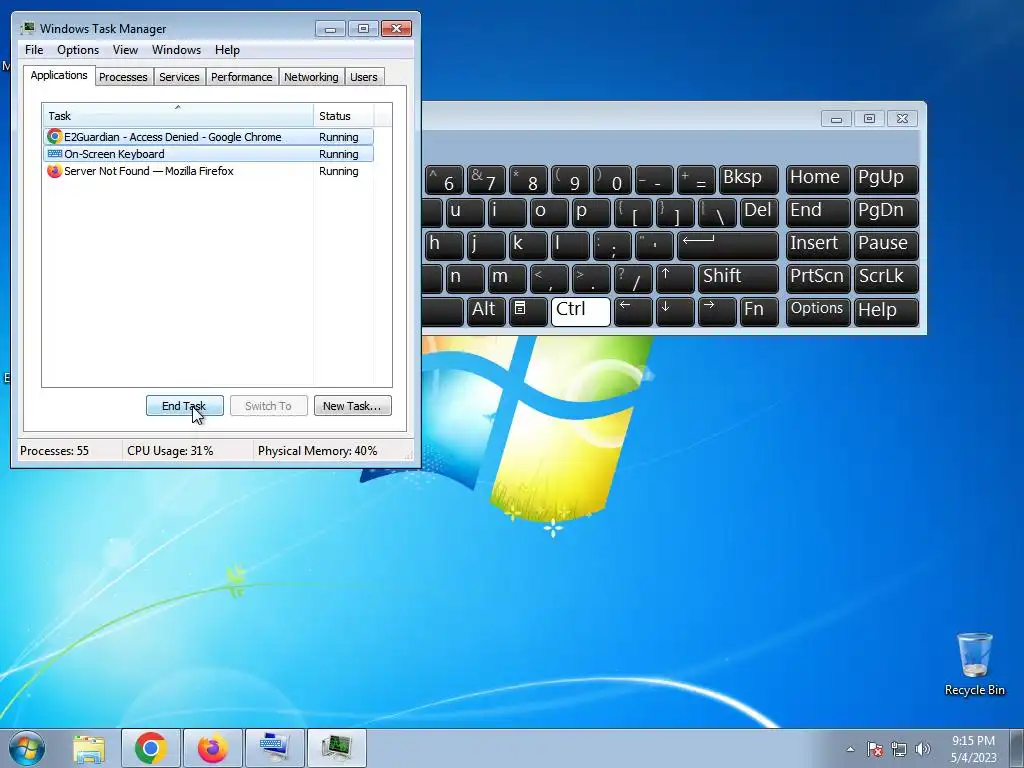Open Firefox from the taskbar
Viewport: 1024px width, 768px height.
212,748
